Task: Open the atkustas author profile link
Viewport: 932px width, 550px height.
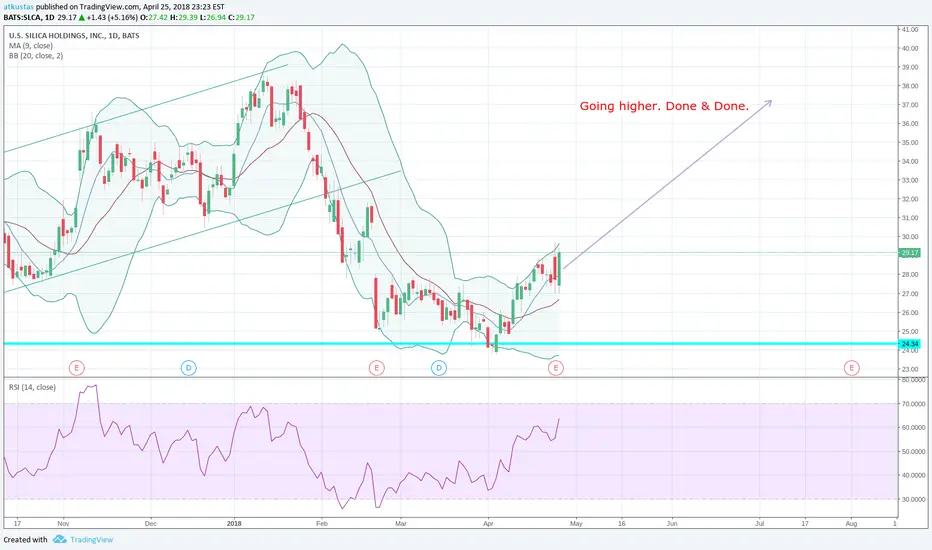Action: coord(18,7)
